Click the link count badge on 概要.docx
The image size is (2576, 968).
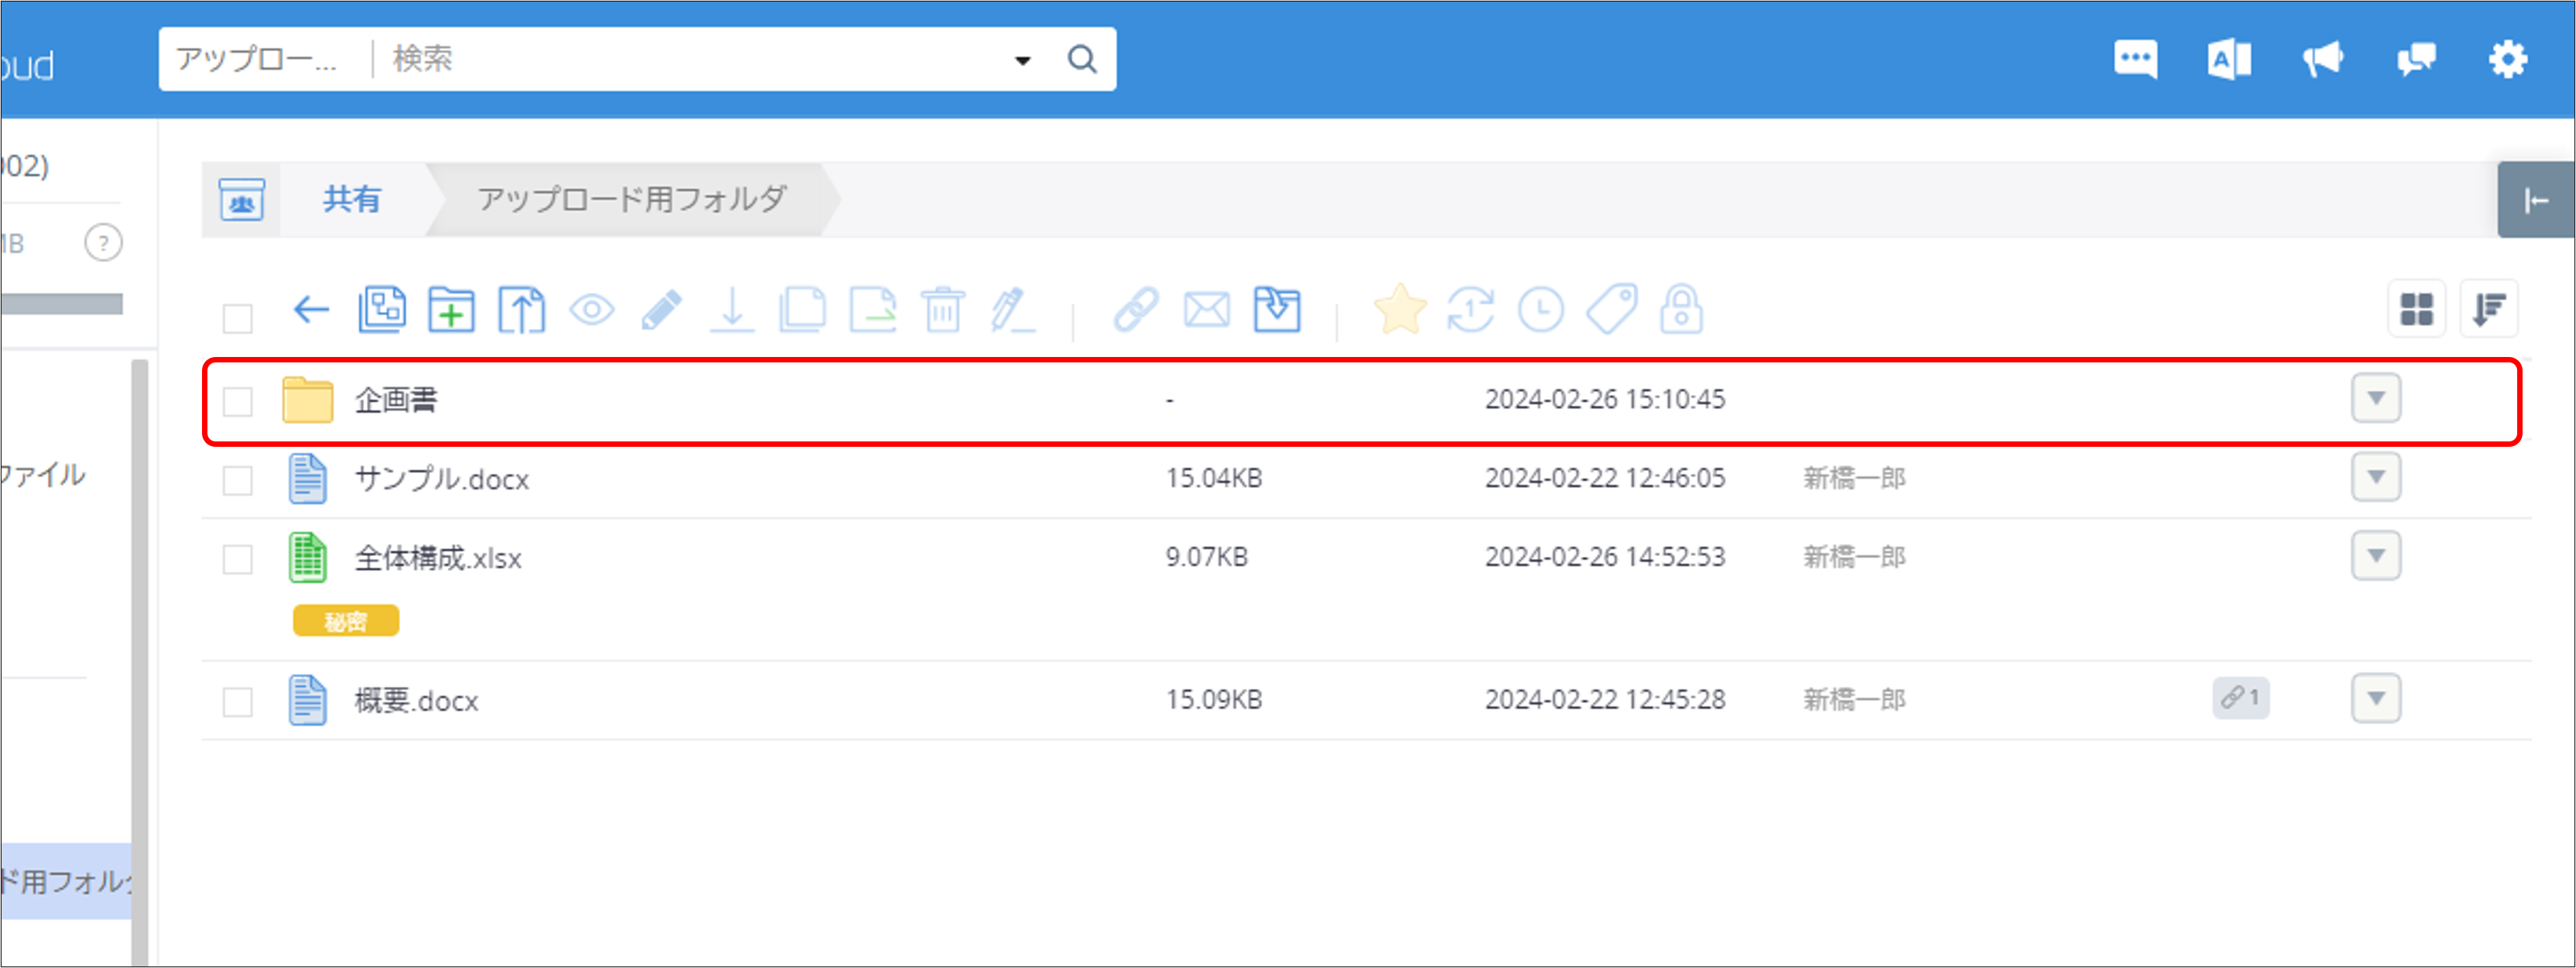[2240, 698]
